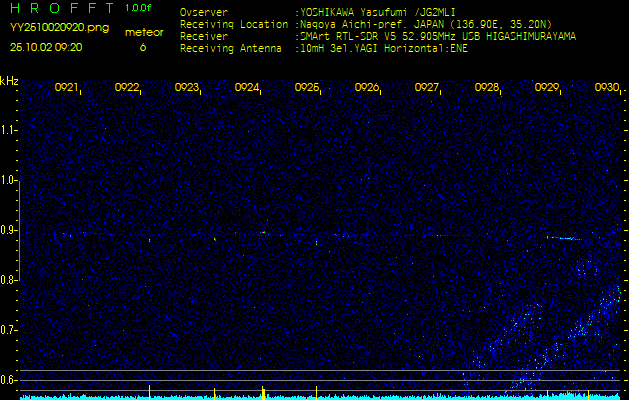629x400 pixels.
Task: Click the kHz axis unit label
Action: coord(9,81)
